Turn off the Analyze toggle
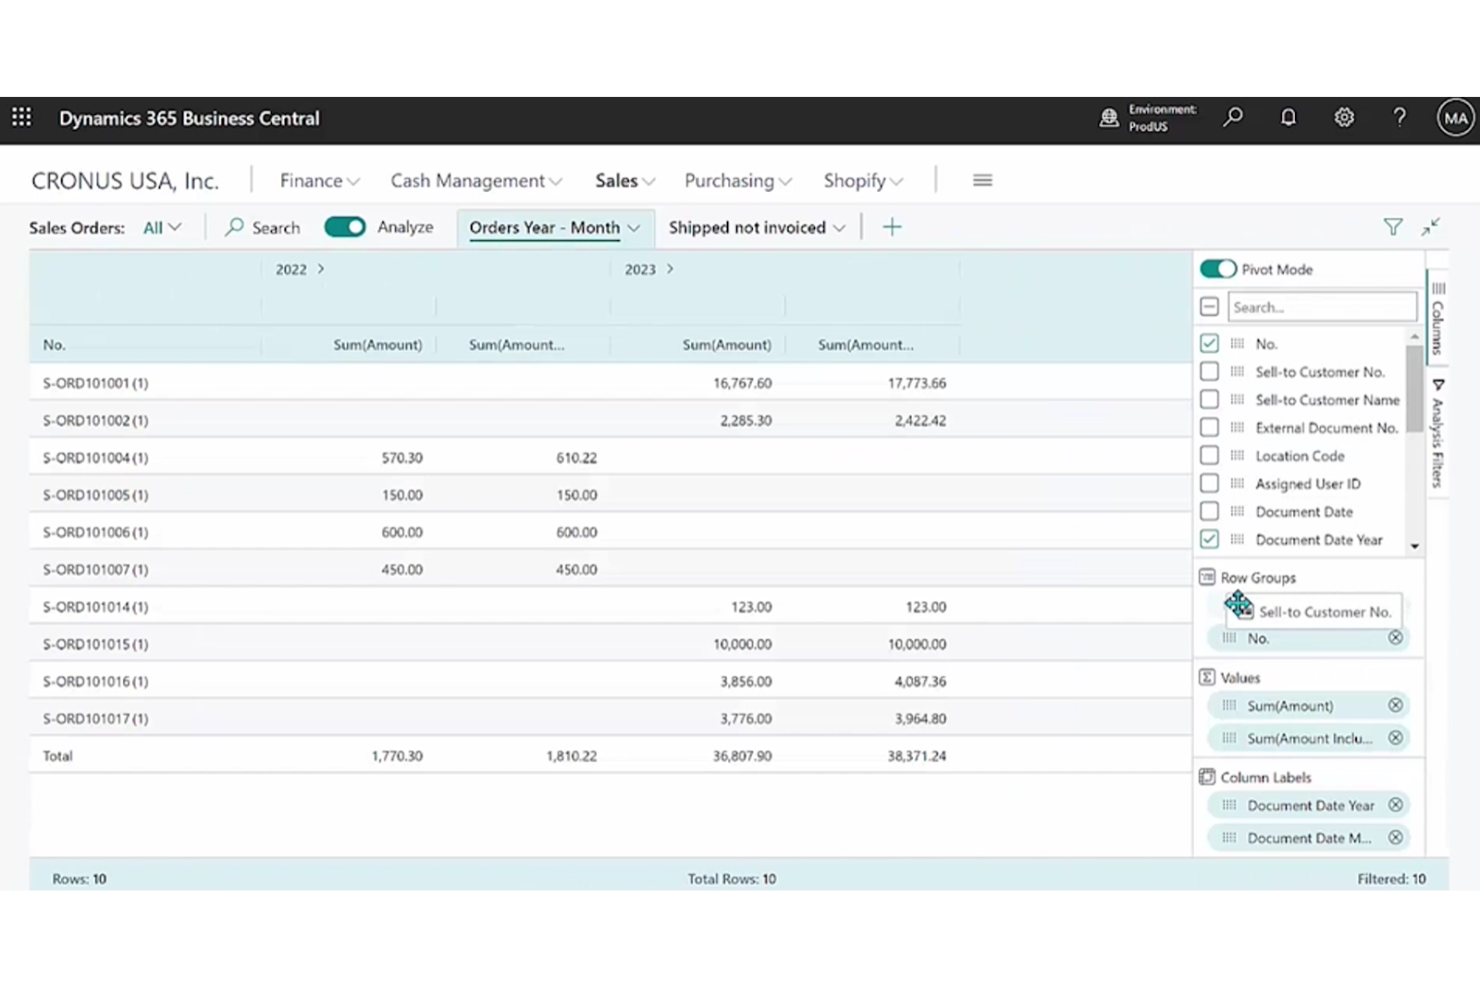This screenshot has height=987, width=1480. (345, 227)
